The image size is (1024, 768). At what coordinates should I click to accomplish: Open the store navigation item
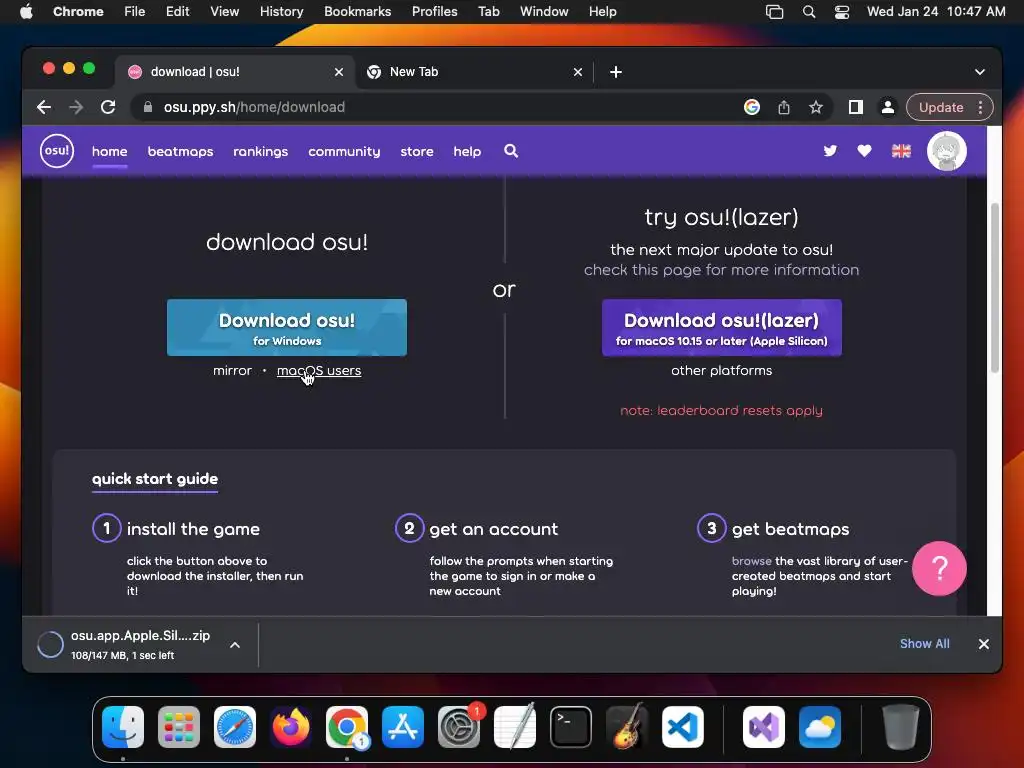pos(417,152)
